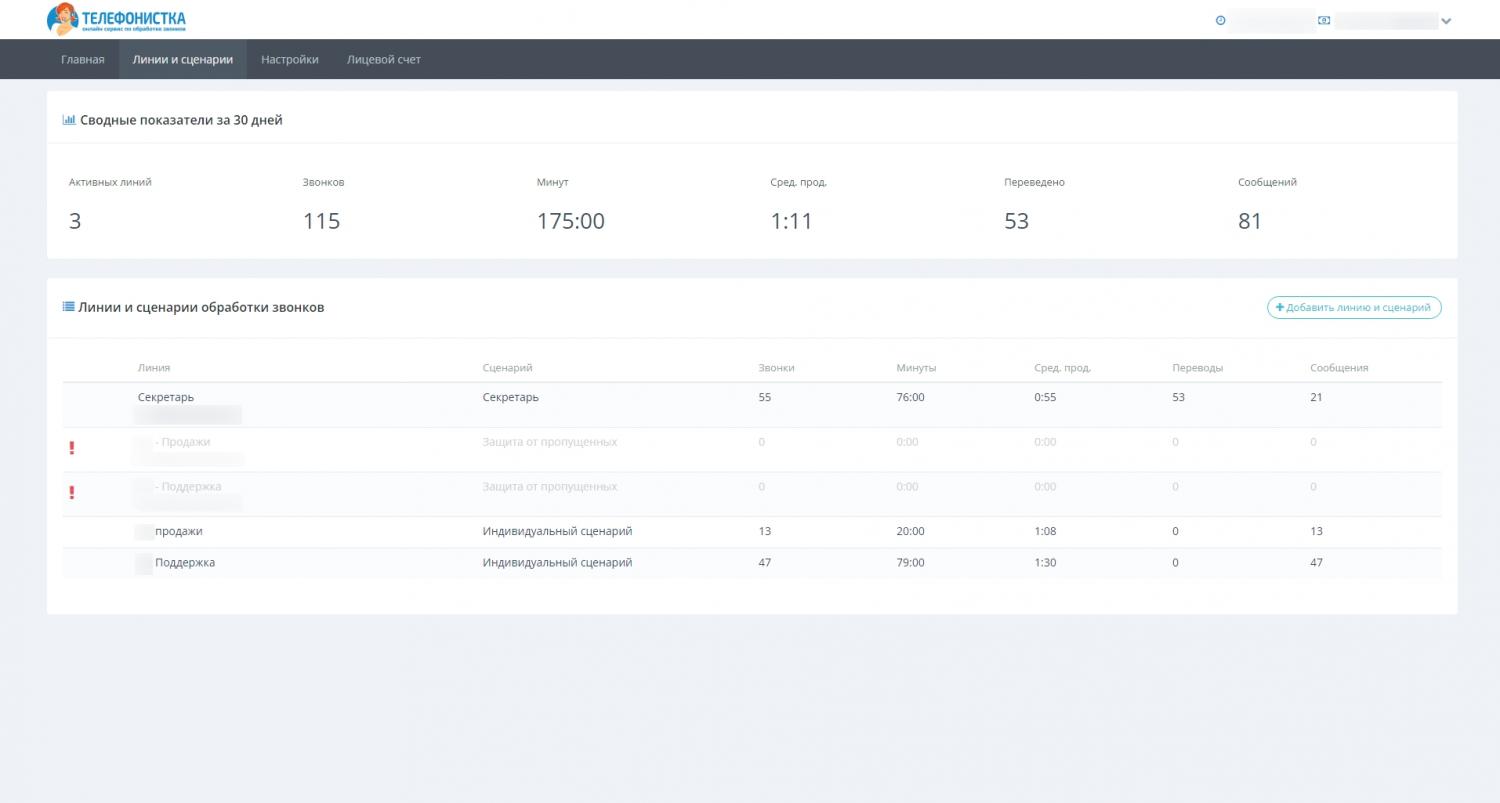Select the disabled Продажи line with warning
Viewport: 1500px width, 803px height.
tap(184, 442)
